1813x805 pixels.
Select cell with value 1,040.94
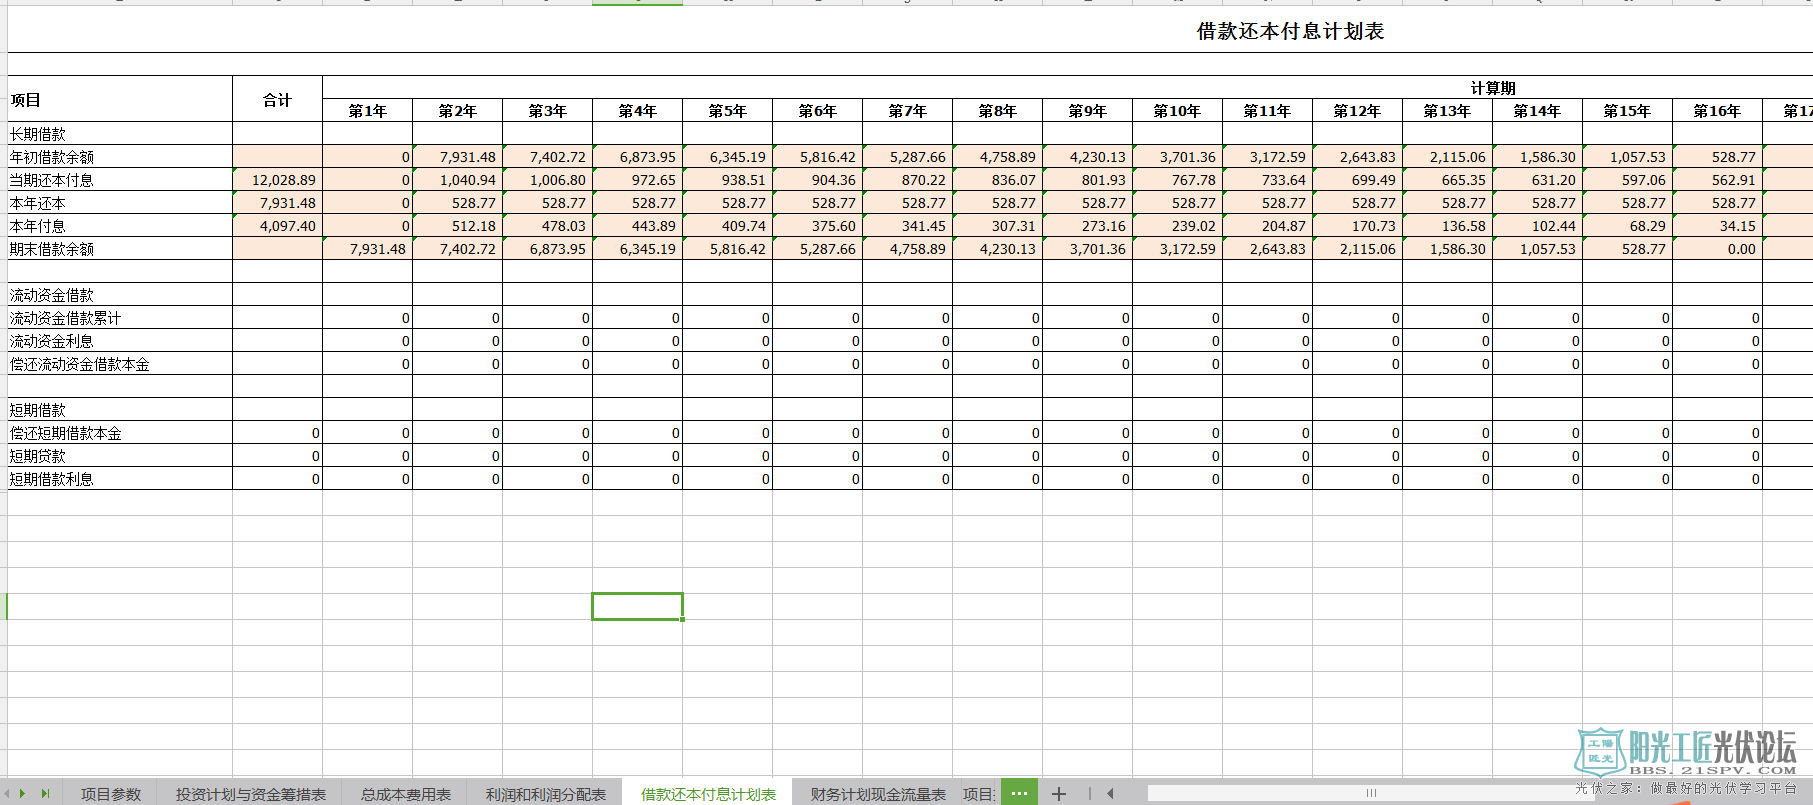tap(457, 180)
